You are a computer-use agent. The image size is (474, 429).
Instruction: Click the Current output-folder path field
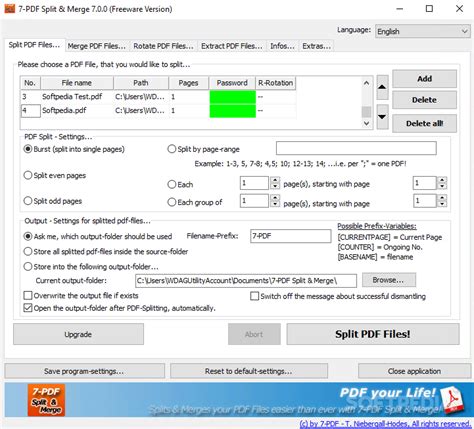(x=246, y=281)
